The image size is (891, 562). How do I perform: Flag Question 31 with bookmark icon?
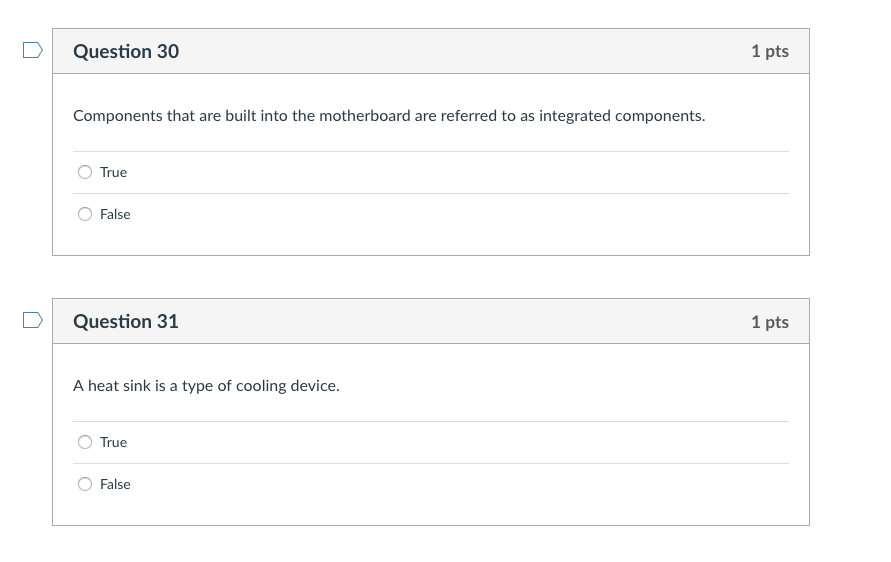pyautogui.click(x=33, y=319)
